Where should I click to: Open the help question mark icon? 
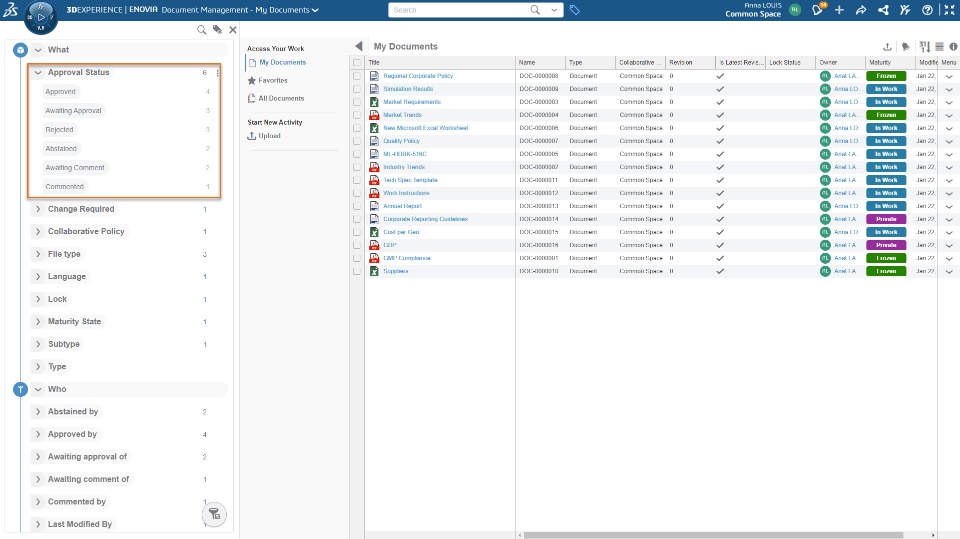coord(928,10)
